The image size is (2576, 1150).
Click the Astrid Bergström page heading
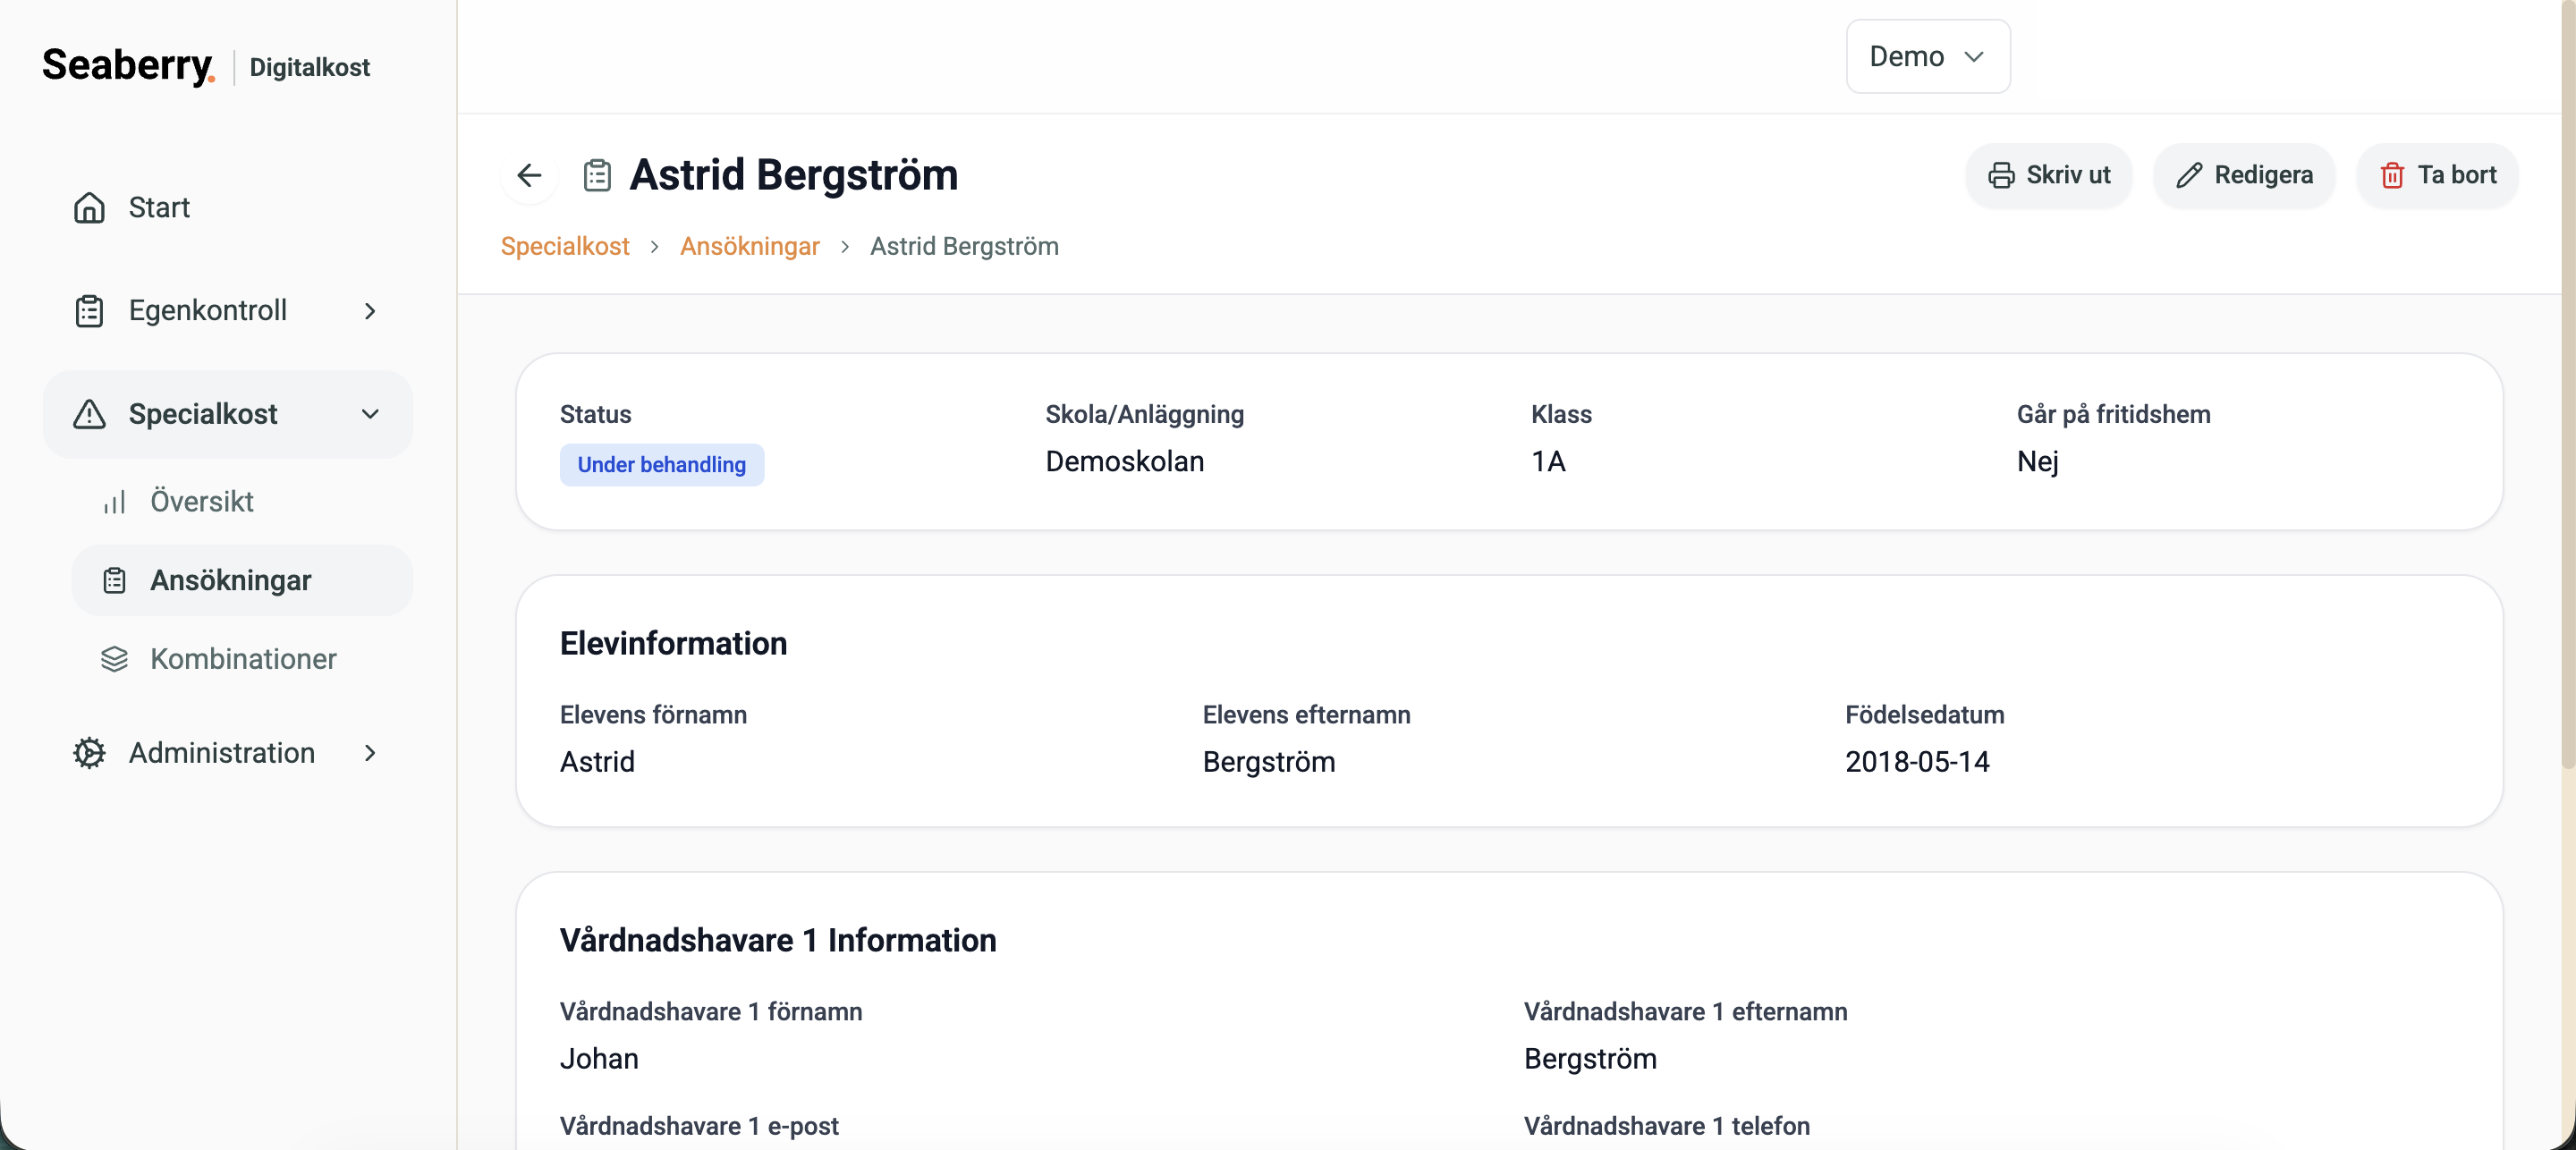(794, 175)
